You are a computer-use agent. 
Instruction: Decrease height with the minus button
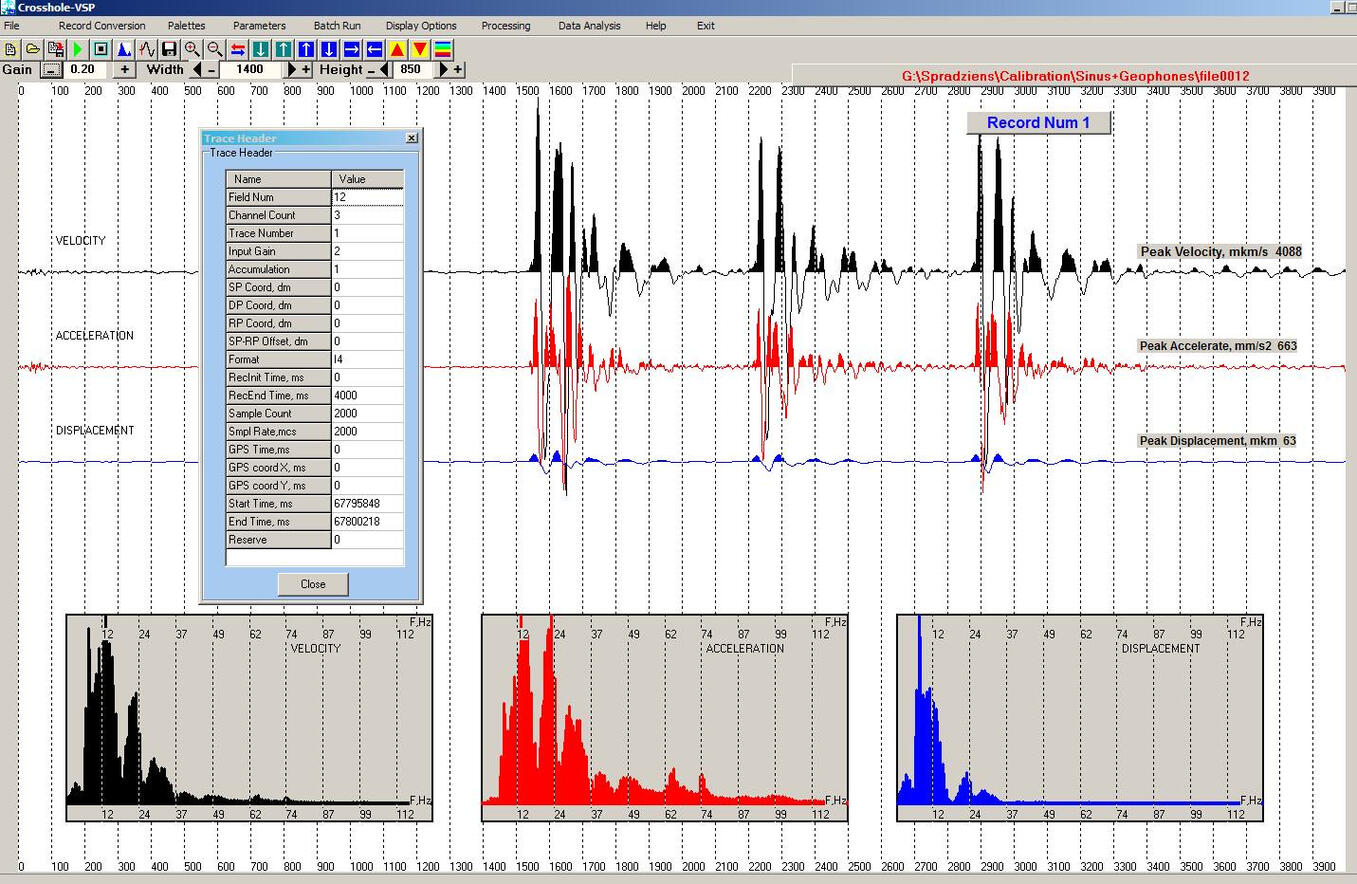click(371, 70)
